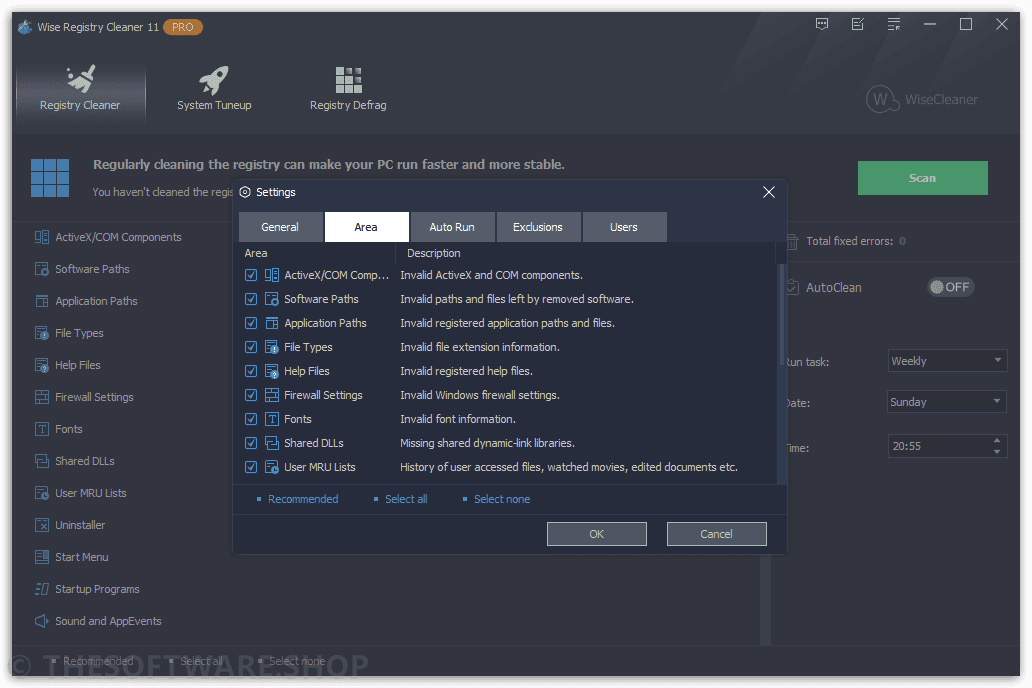Open the Run task Weekly dropdown
This screenshot has height=688, width=1032.
click(947, 361)
